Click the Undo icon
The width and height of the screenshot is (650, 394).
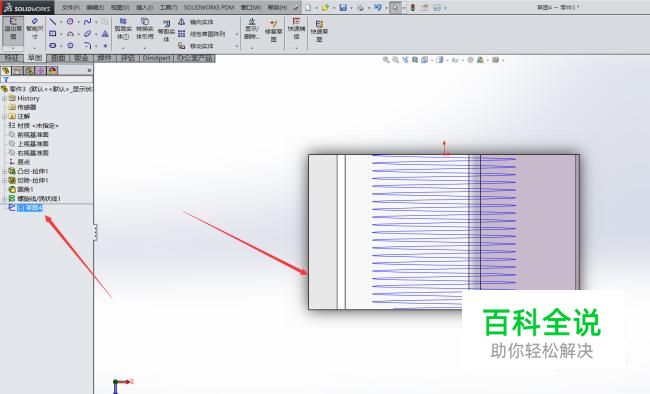pos(378,7)
